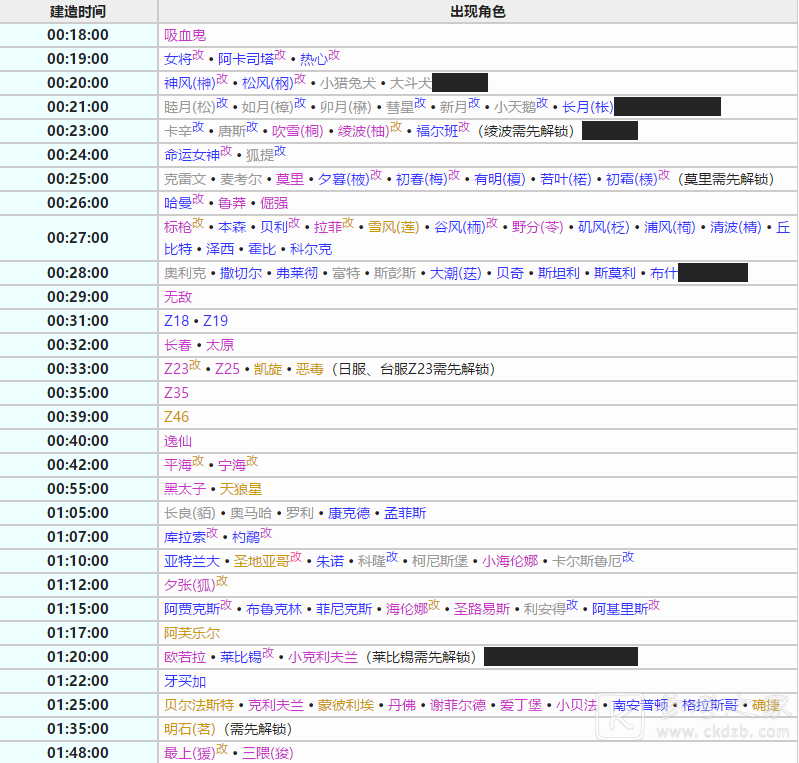Screen dimensions: 799x763
Task: Open the 康克德 link
Action: click(349, 513)
